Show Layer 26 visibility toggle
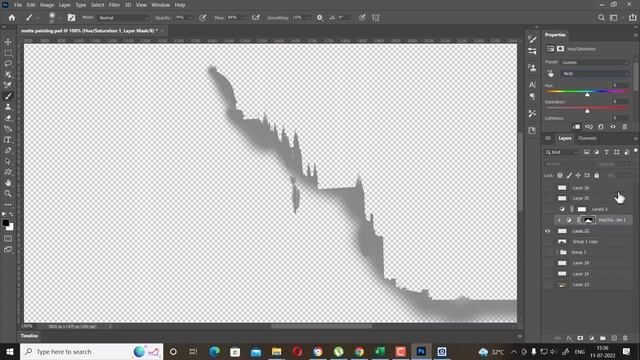 click(548, 188)
